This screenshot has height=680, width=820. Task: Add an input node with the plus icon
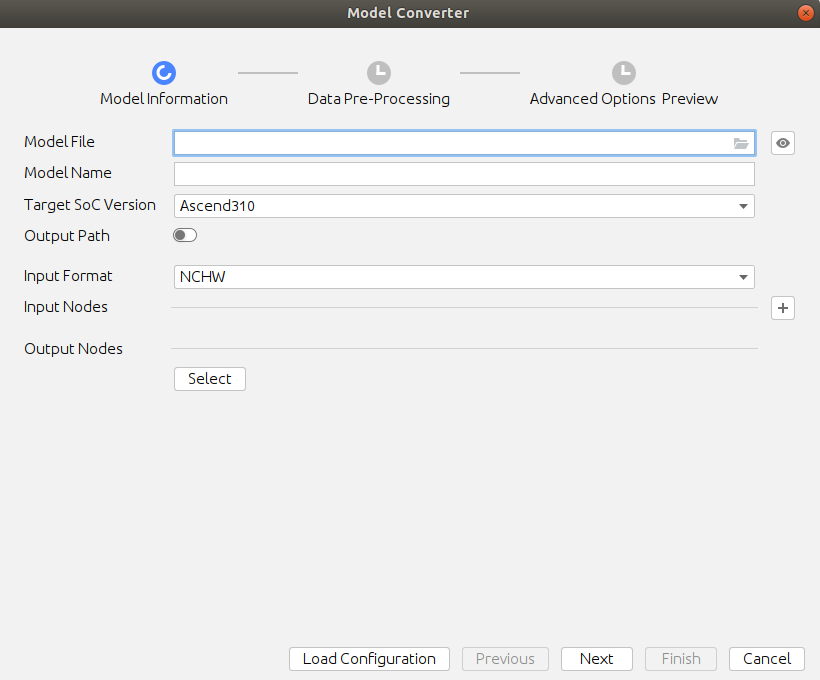pos(783,308)
